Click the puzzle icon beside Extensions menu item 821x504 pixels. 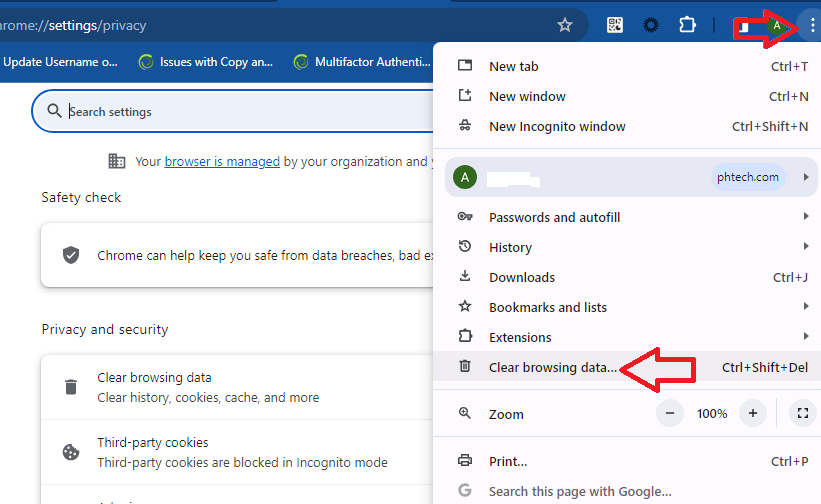click(465, 336)
